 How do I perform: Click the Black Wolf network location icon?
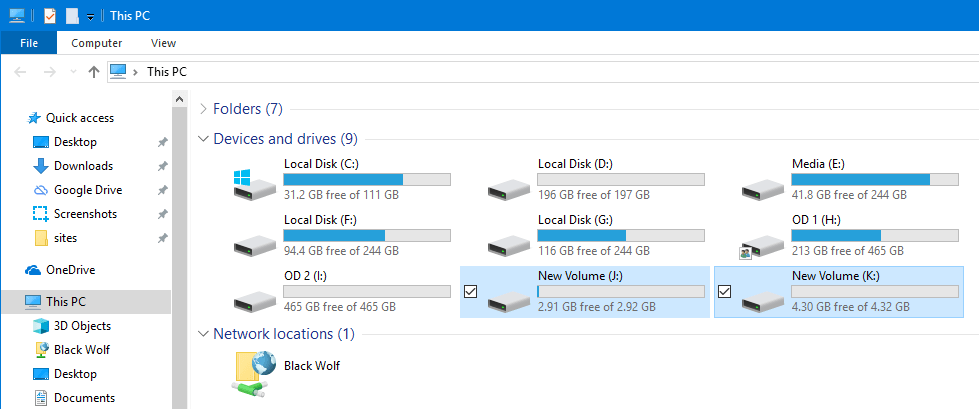click(256, 372)
